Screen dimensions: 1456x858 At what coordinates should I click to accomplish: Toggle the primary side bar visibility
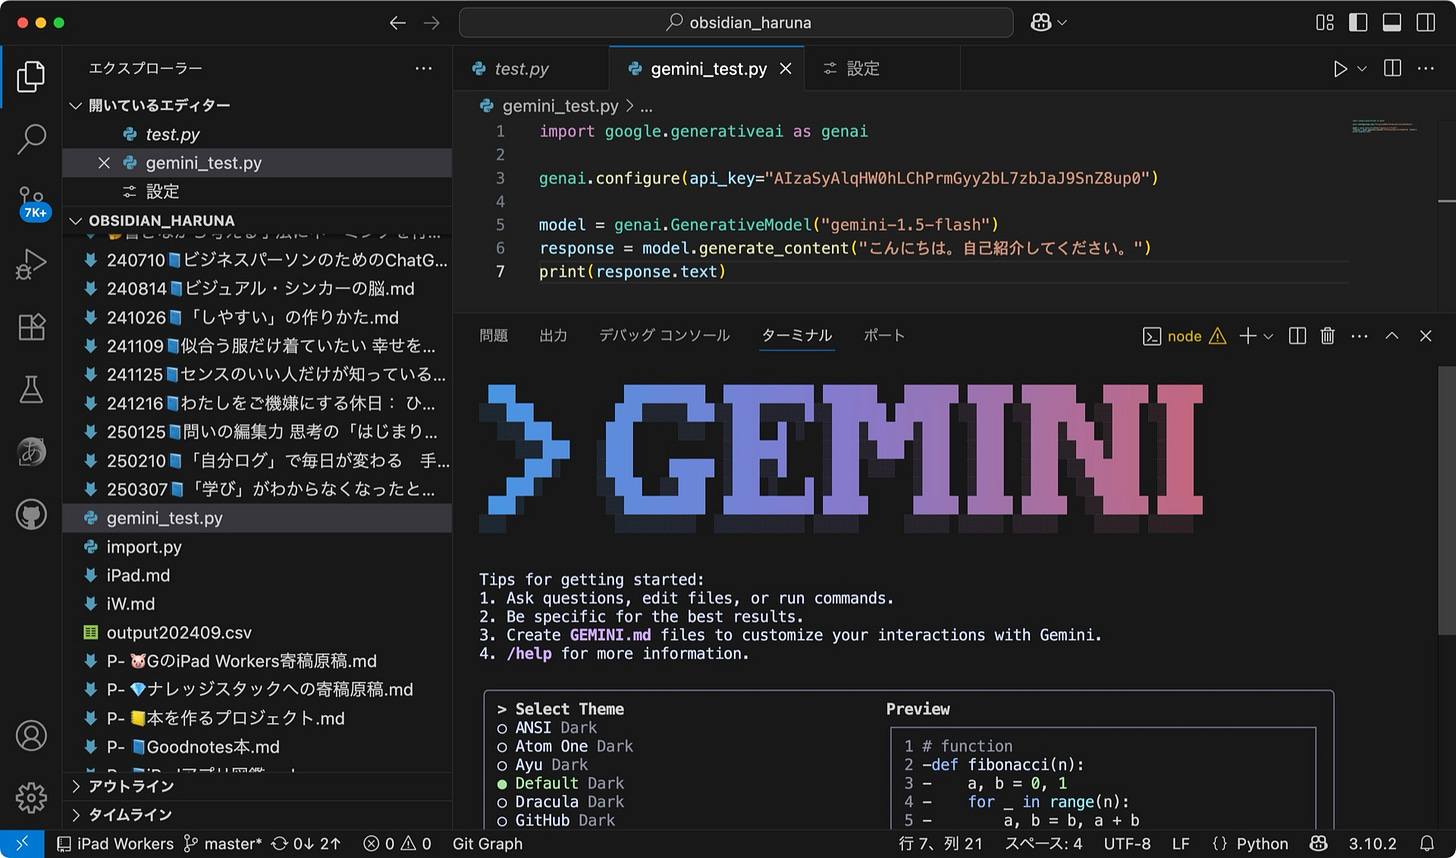[1358, 22]
